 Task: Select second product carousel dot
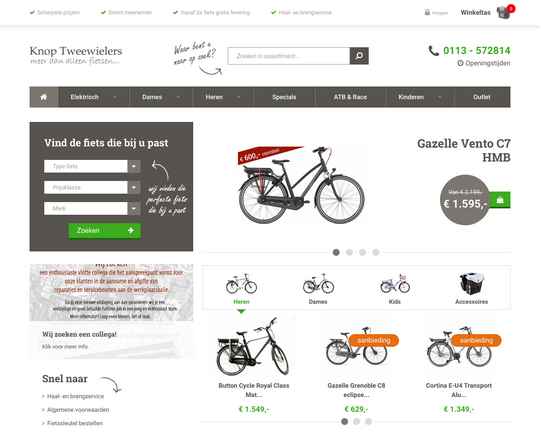[x=356, y=421]
